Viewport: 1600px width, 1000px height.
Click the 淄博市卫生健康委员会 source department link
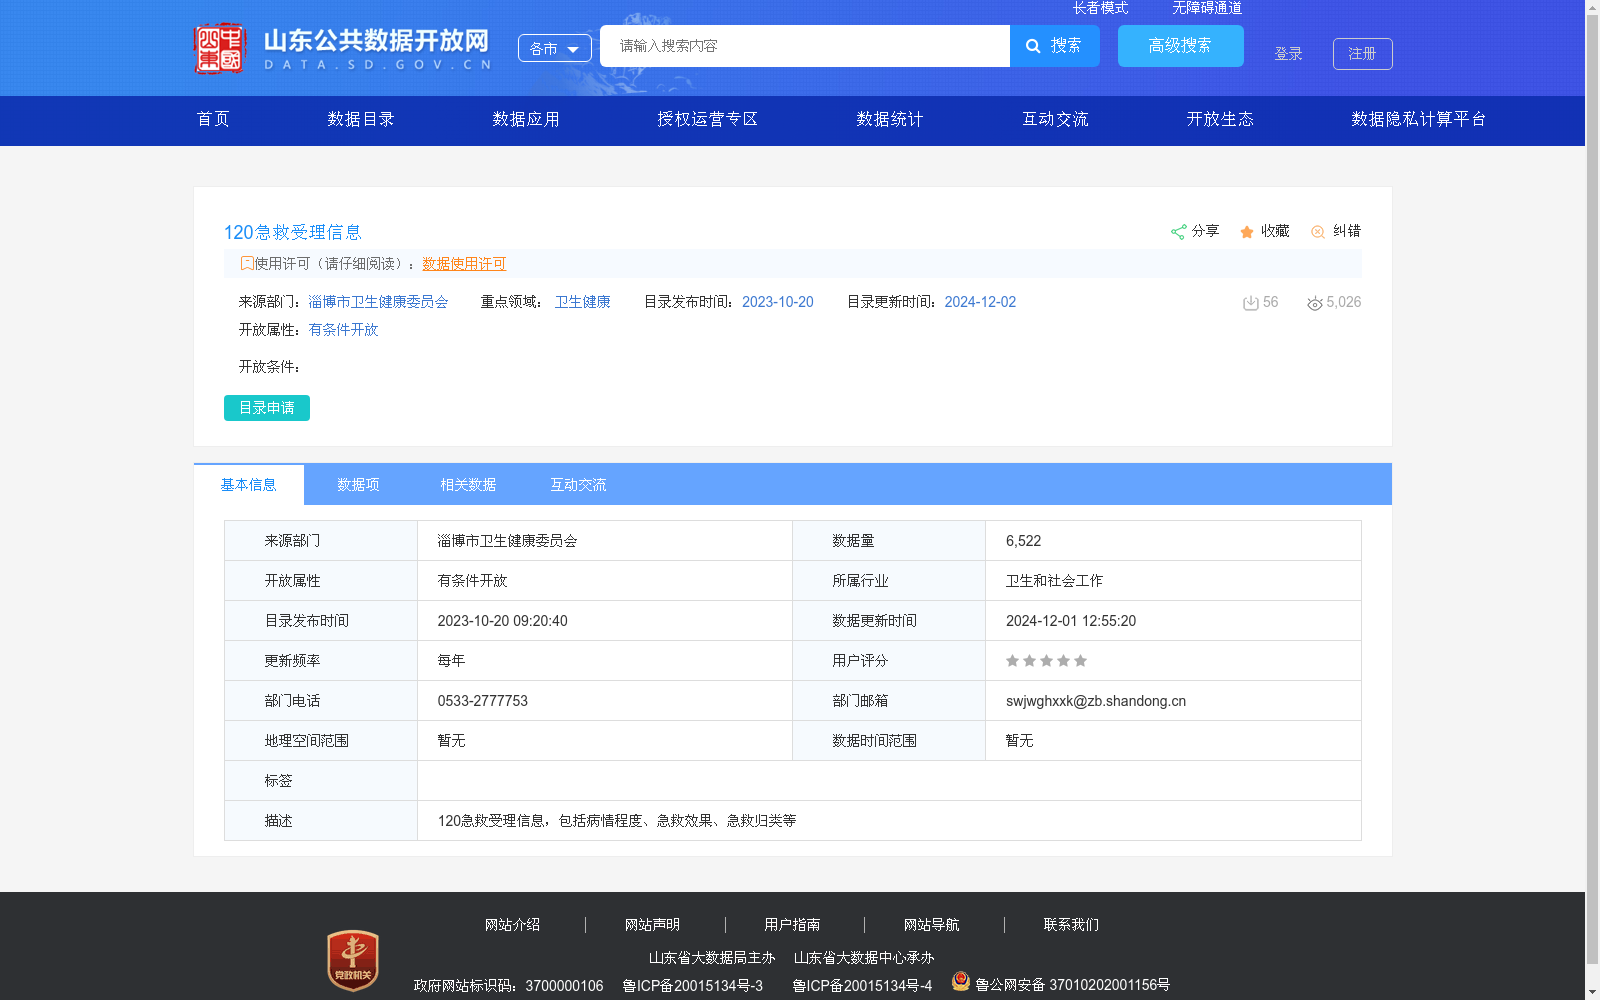[378, 302]
